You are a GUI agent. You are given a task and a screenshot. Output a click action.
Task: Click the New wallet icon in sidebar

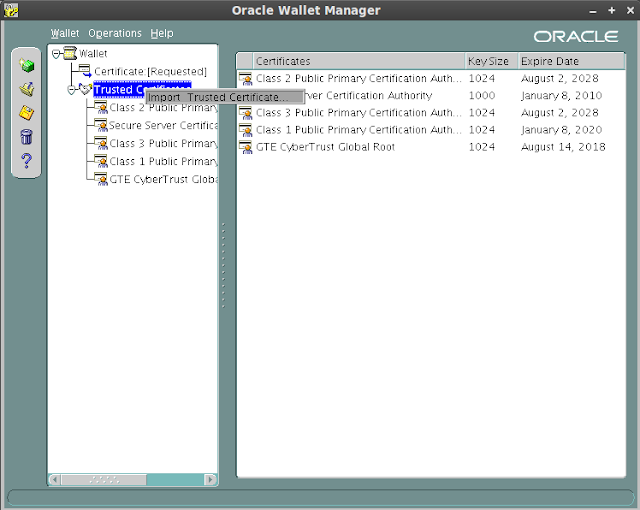pyautogui.click(x=27, y=65)
